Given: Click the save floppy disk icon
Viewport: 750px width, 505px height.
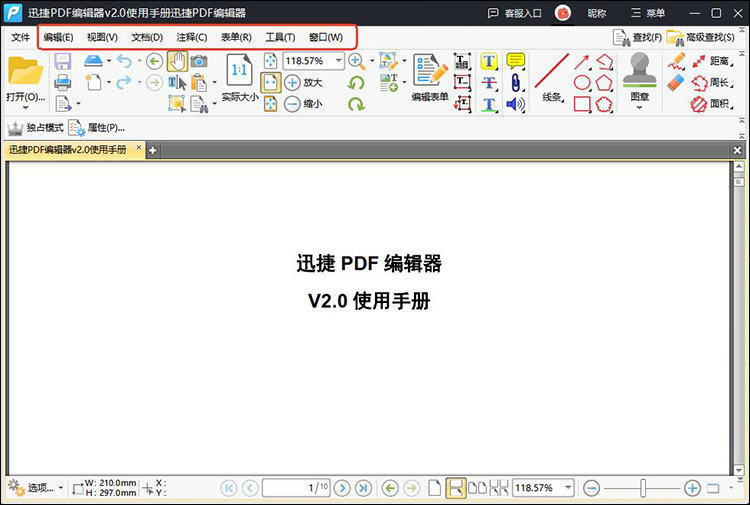Looking at the screenshot, I should click(63, 61).
